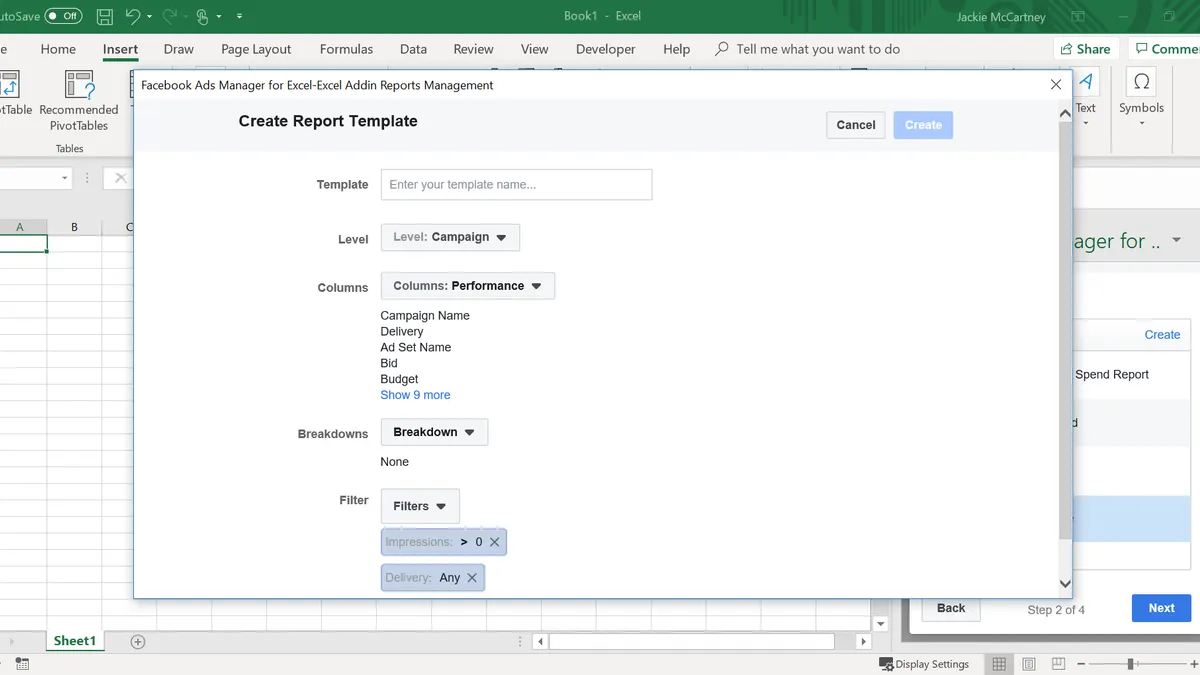Click the Create link in the side pane
Viewport: 1200px width, 675px height.
point(1162,335)
